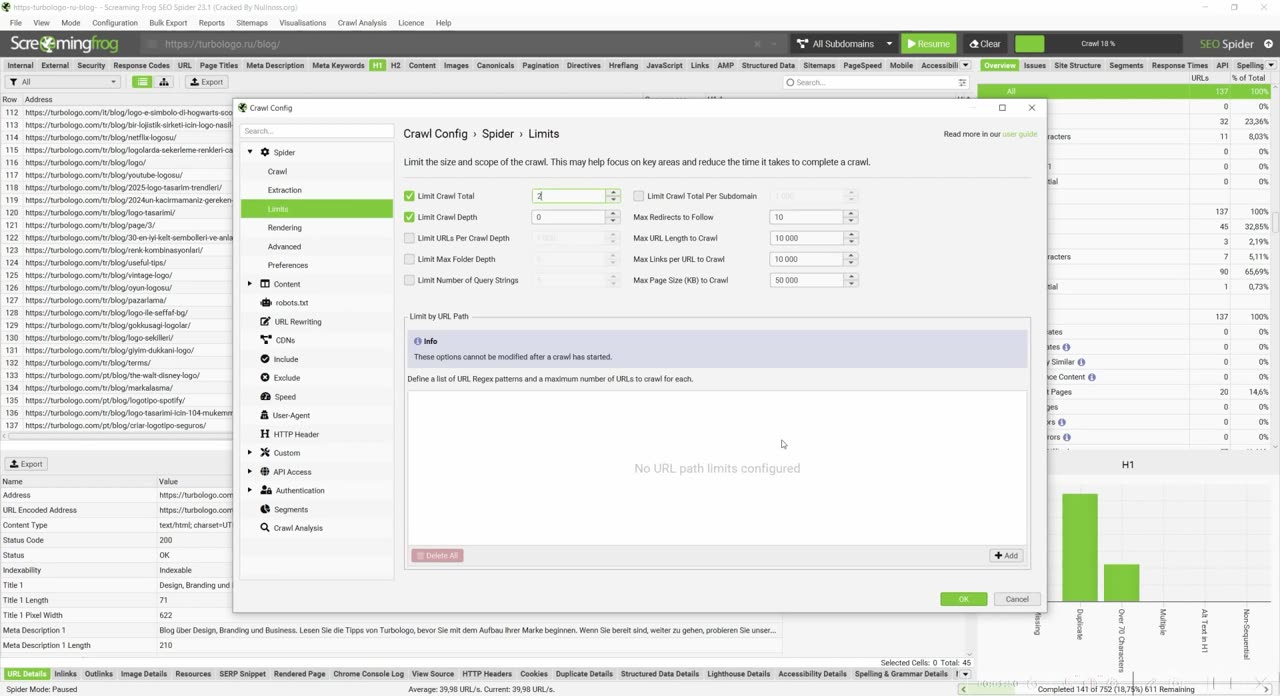This screenshot has height=696, width=1280.
Task: Click the info icon beside 'y Similar'
Action: (x=1081, y=362)
